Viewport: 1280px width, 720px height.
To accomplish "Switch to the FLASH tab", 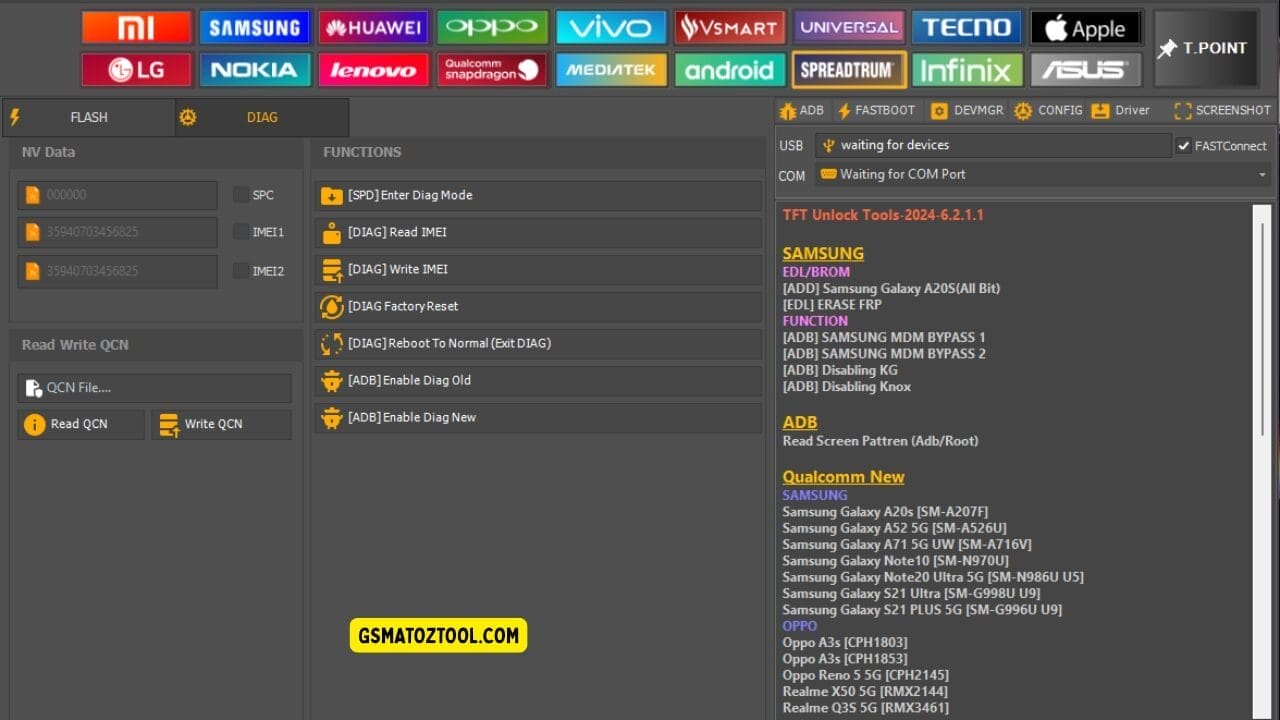I will (x=88, y=117).
